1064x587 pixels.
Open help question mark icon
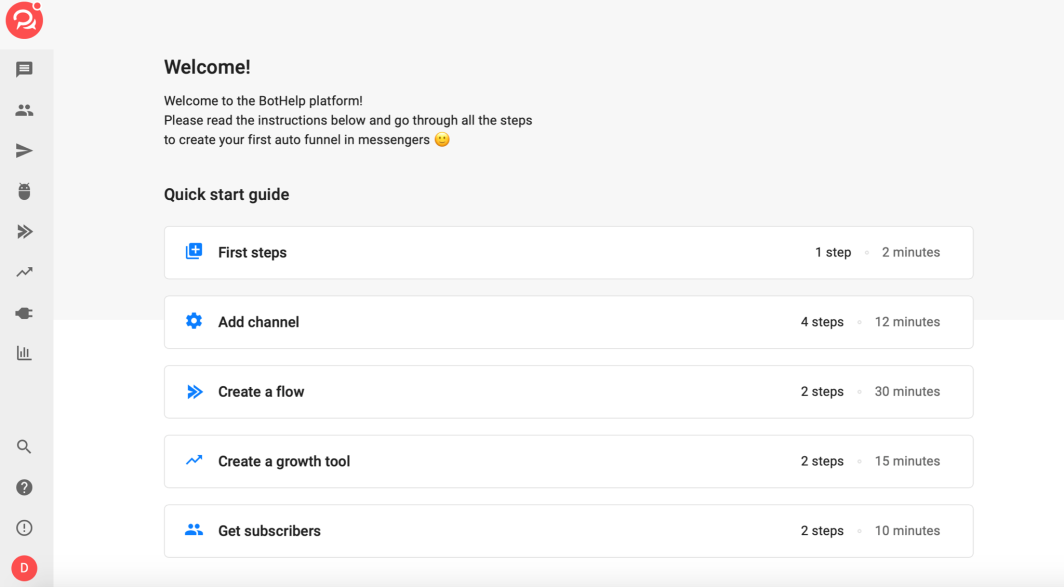point(24,487)
